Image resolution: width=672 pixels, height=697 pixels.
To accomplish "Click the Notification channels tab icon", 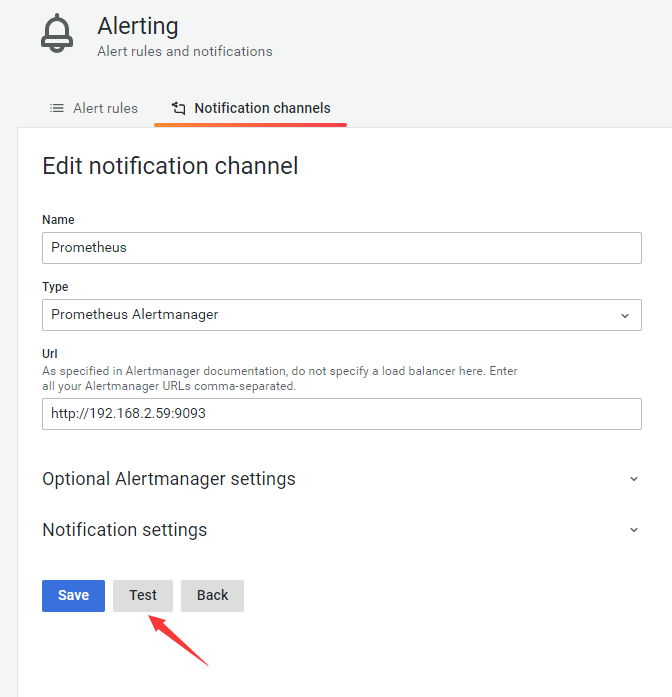I will pyautogui.click(x=179, y=108).
